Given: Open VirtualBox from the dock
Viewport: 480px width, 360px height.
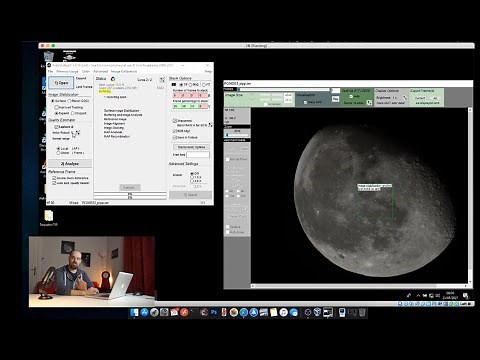Looking at the screenshot, I should coord(318,312).
